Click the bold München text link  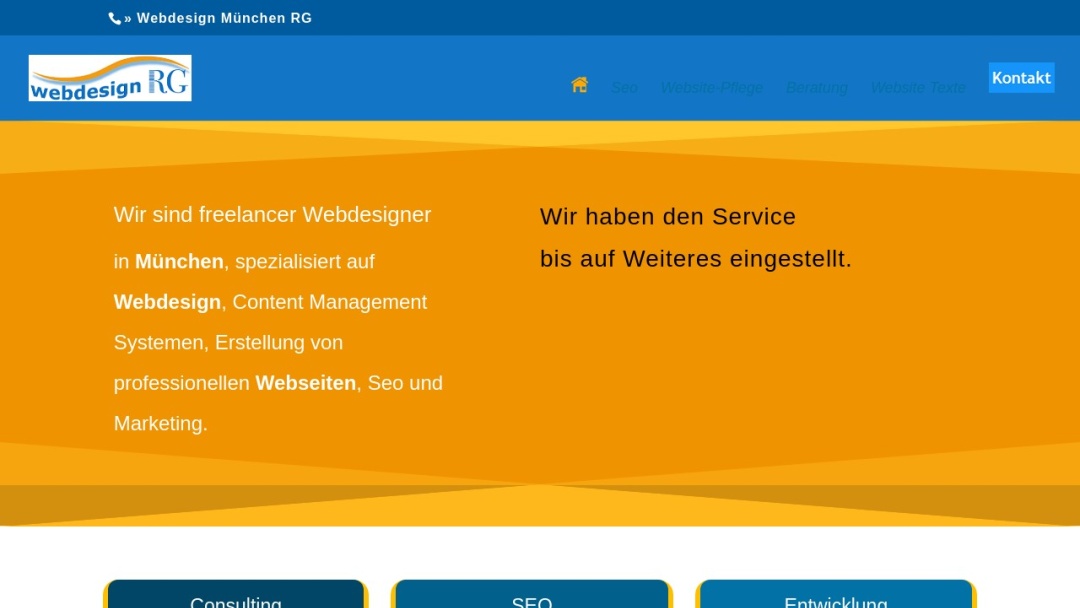tap(178, 261)
